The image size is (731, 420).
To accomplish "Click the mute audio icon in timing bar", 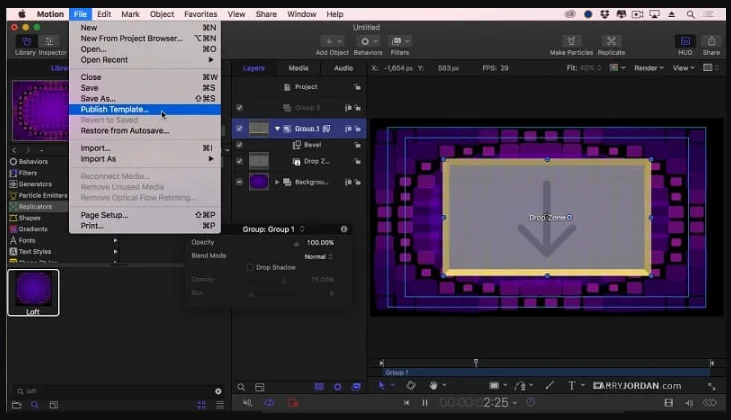I will point(247,403).
